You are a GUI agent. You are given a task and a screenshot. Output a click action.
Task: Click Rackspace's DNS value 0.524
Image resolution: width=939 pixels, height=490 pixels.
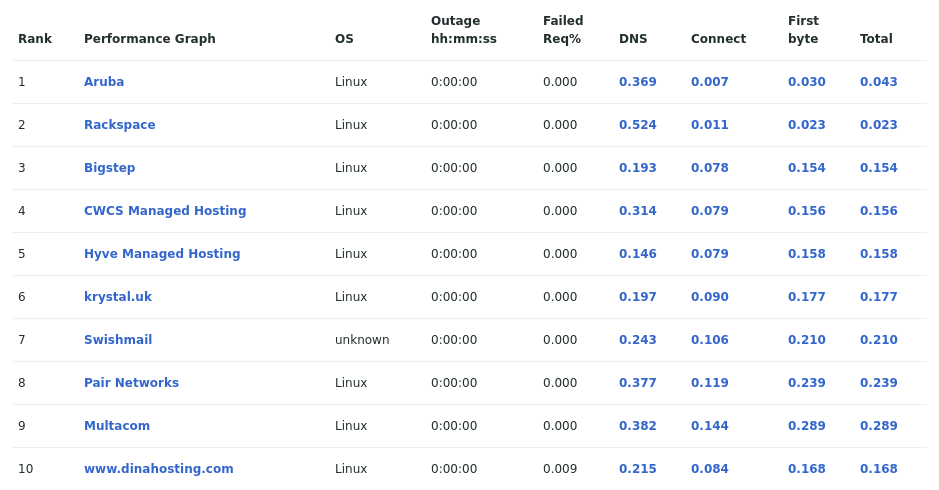[x=637, y=125]
